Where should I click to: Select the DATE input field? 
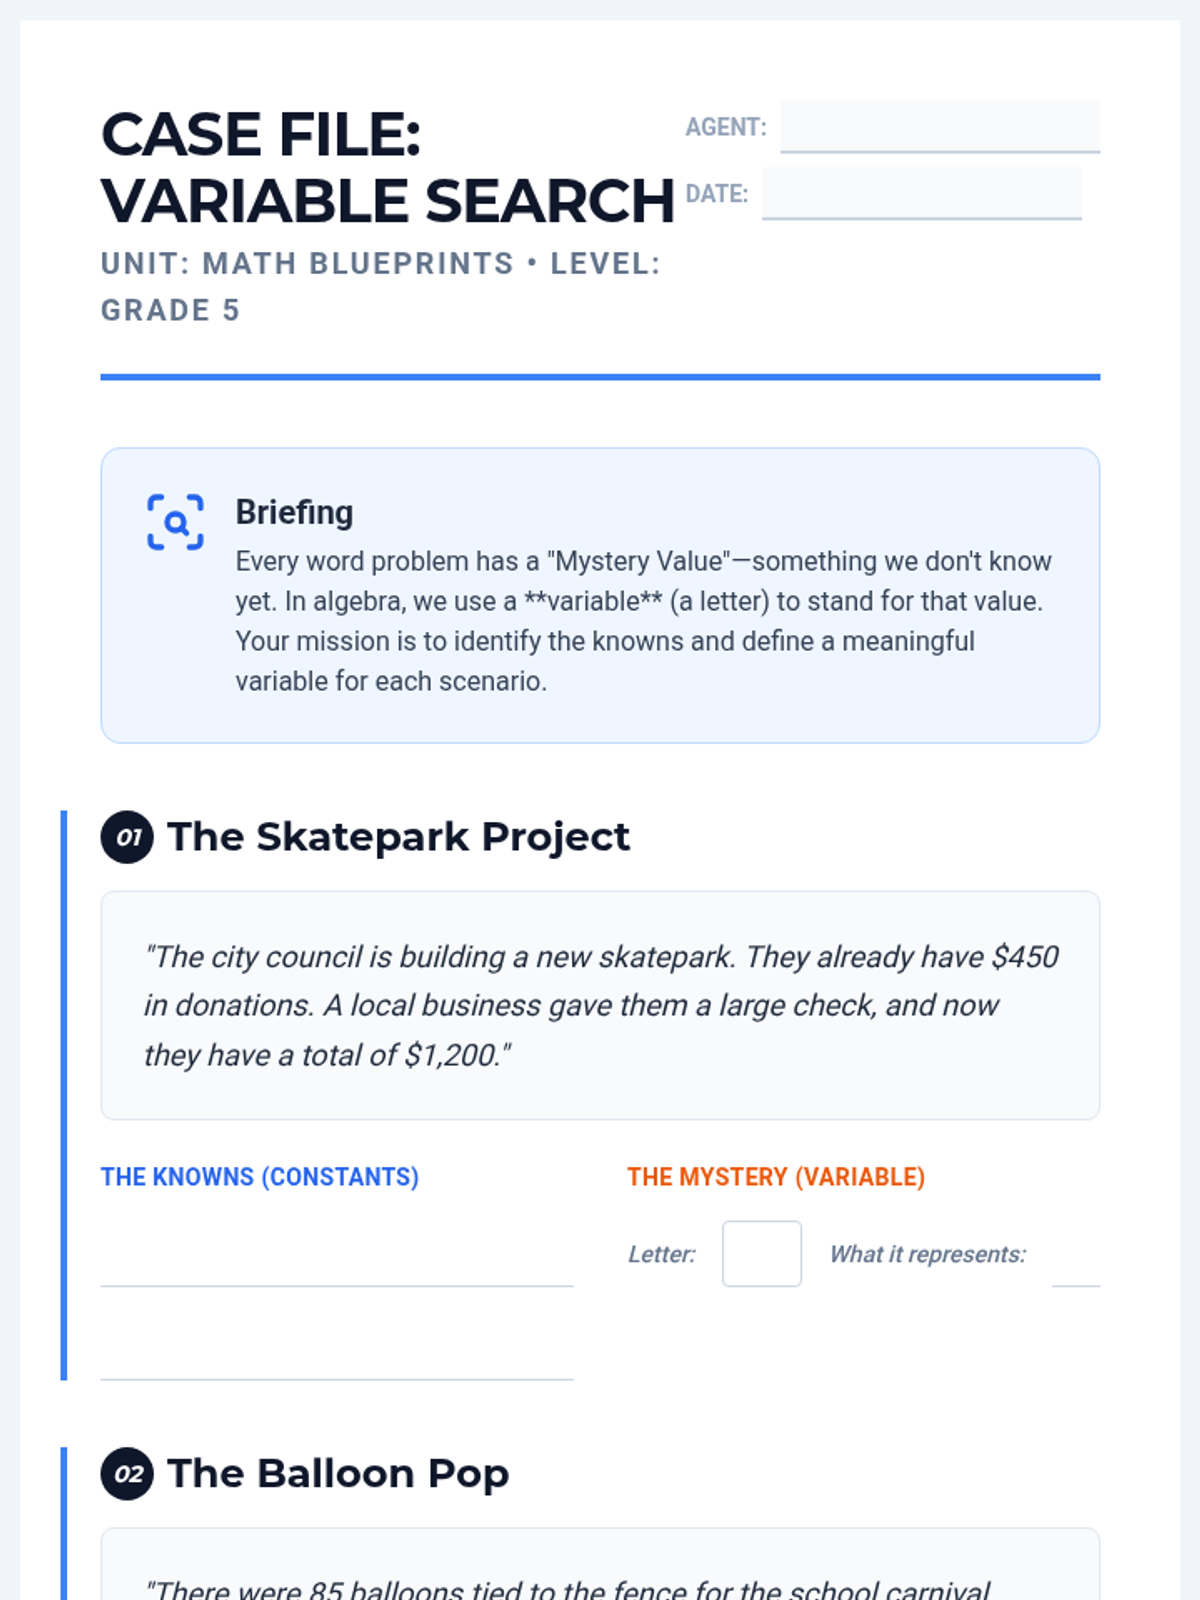(x=922, y=193)
